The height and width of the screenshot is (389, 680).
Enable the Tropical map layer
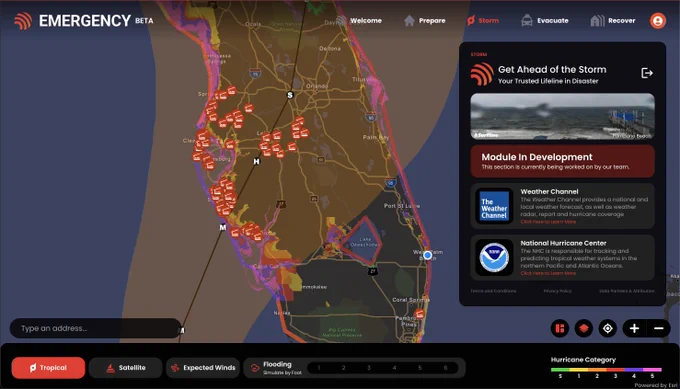click(x=48, y=368)
